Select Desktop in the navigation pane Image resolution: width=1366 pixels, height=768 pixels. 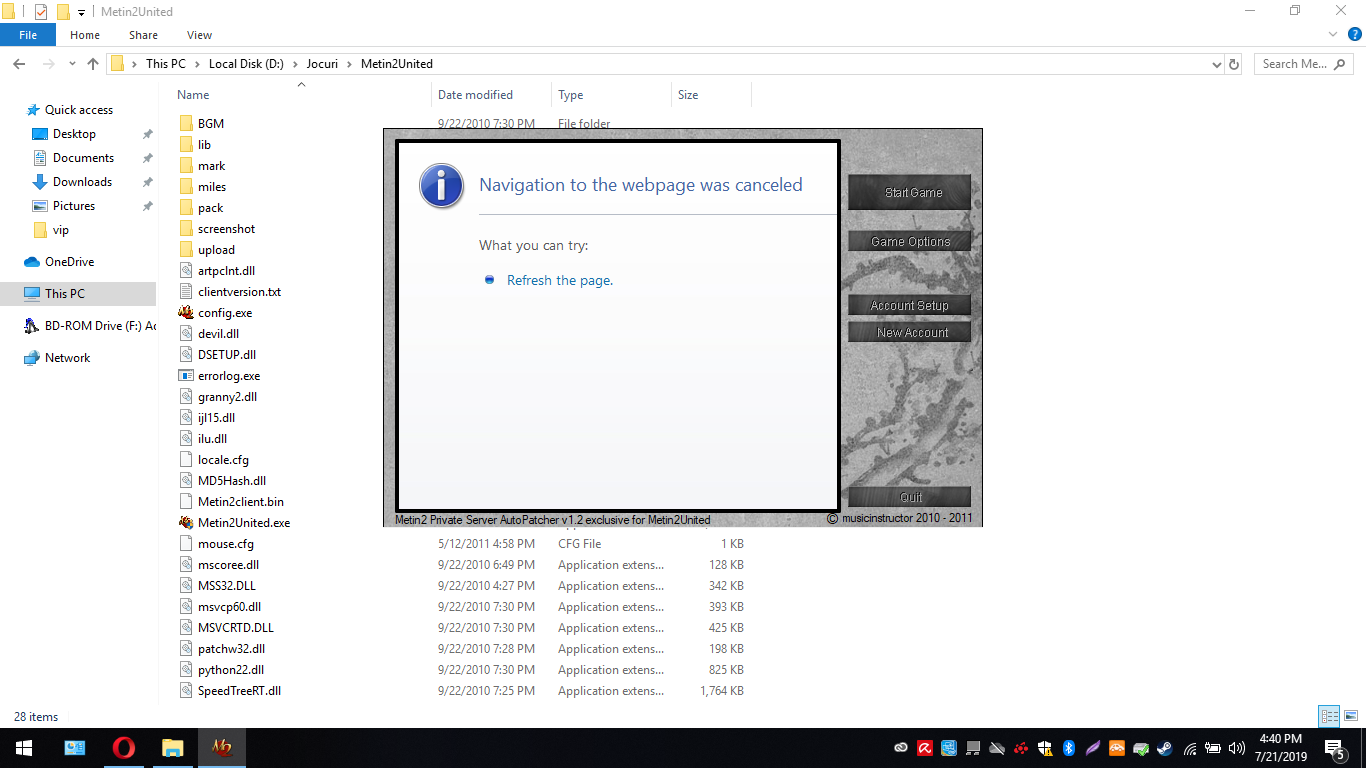pyautogui.click(x=74, y=134)
